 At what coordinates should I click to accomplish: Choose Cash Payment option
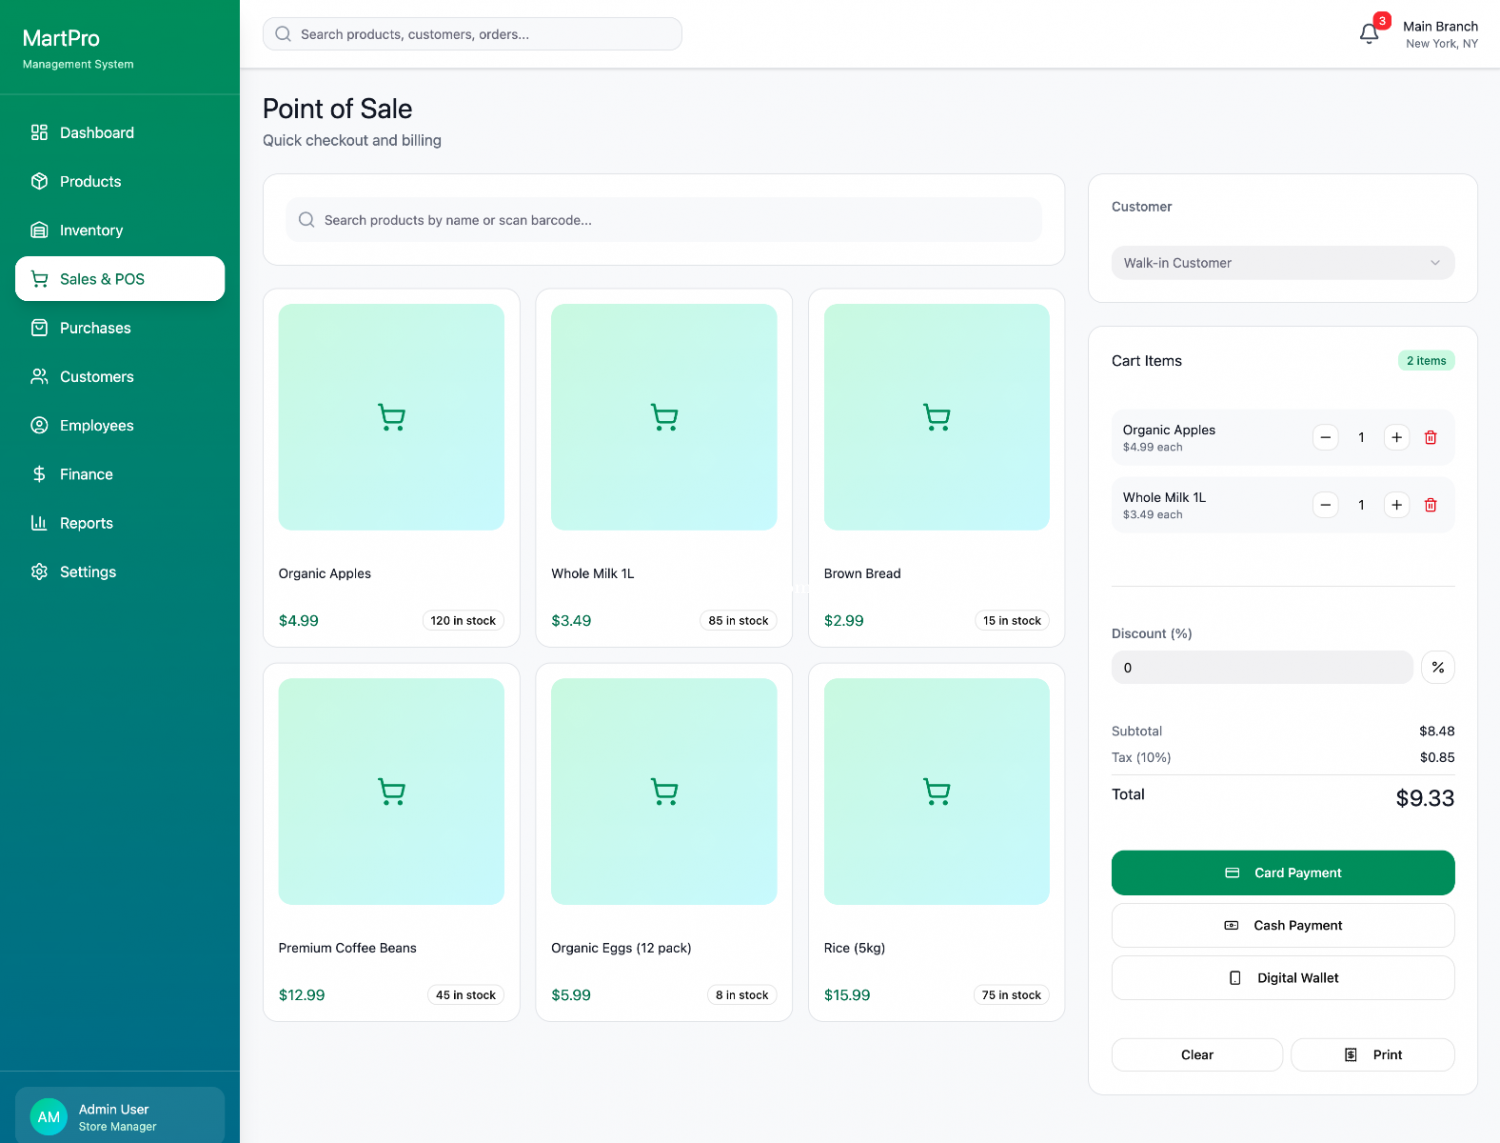tap(1282, 925)
